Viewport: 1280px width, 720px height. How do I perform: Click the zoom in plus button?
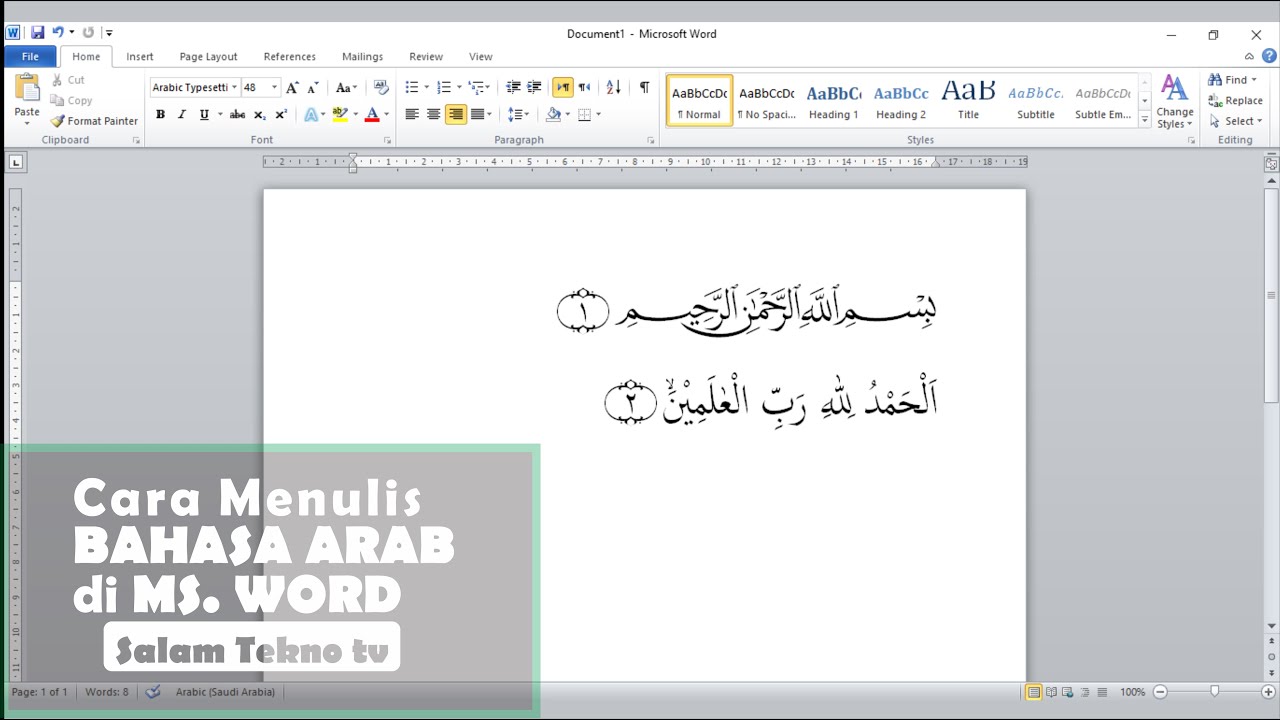click(1269, 692)
